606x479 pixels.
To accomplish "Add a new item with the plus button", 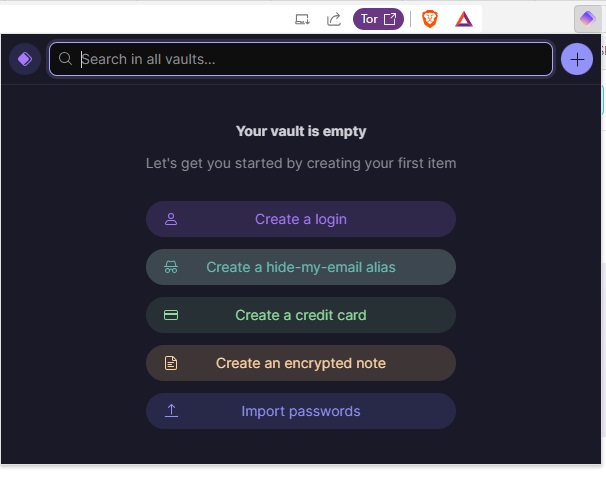I will pyautogui.click(x=577, y=59).
